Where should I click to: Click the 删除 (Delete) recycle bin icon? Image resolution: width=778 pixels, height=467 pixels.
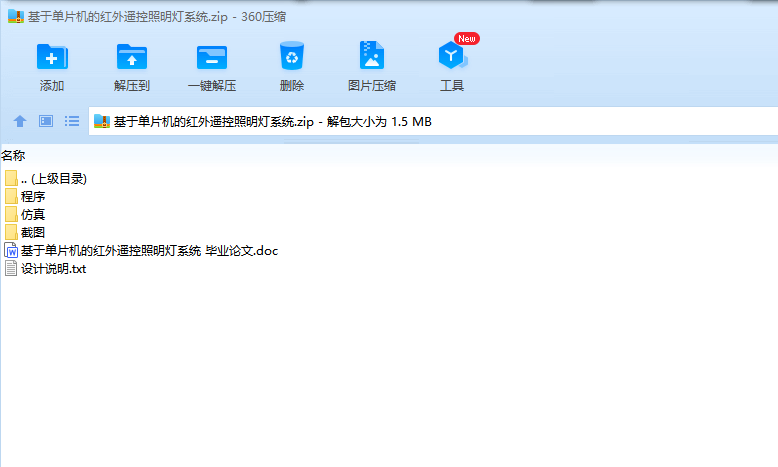(x=292, y=56)
